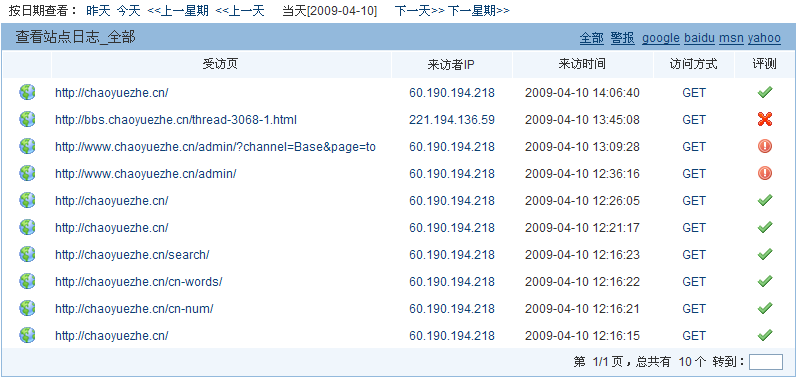Open bbs.chaoyuezhe.cn/thread-3068-1.html link

pyautogui.click(x=176, y=120)
